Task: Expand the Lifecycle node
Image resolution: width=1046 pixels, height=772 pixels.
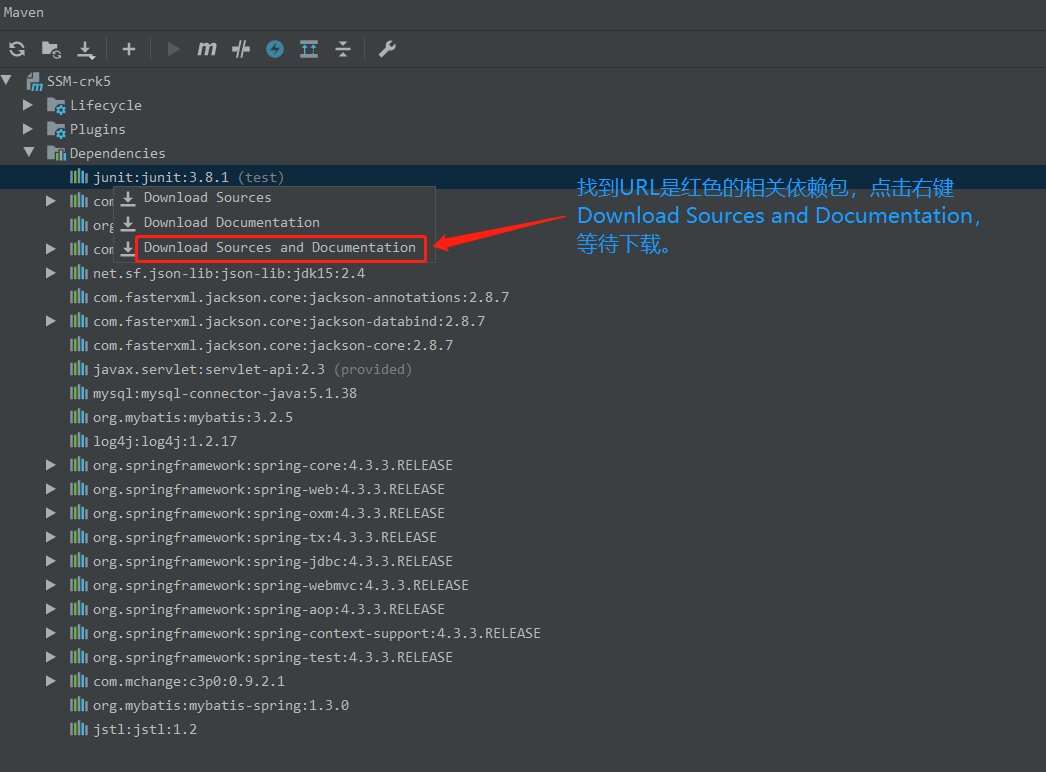Action: [27, 104]
